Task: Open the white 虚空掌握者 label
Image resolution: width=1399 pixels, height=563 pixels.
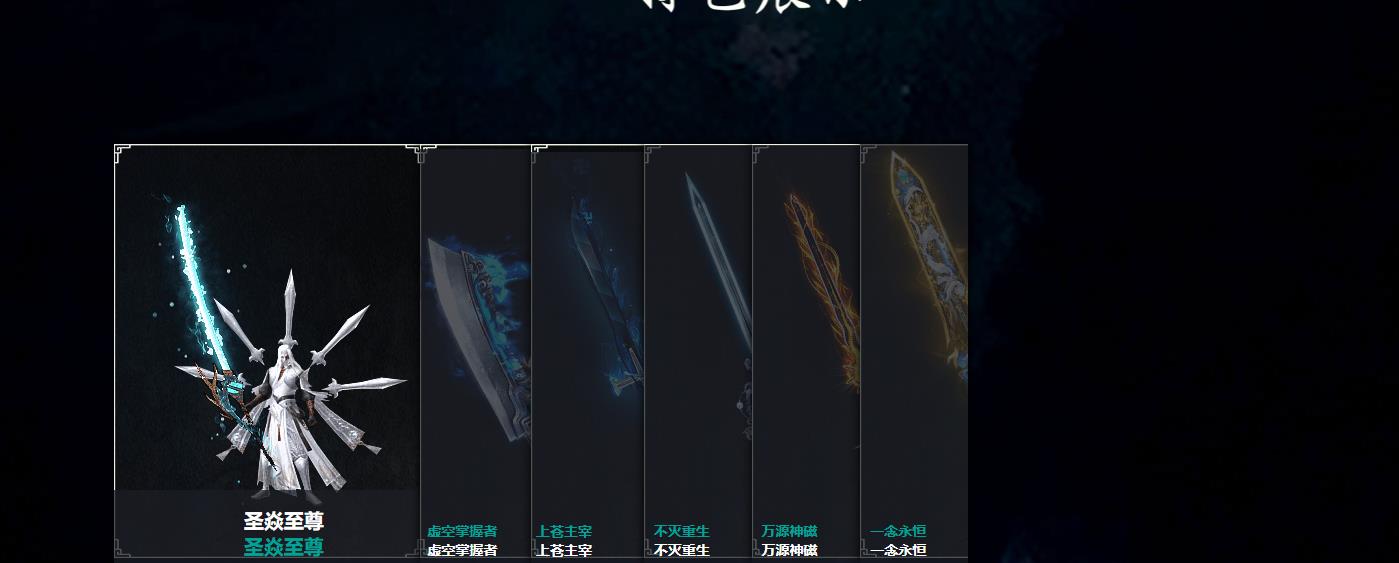Action: click(x=462, y=550)
